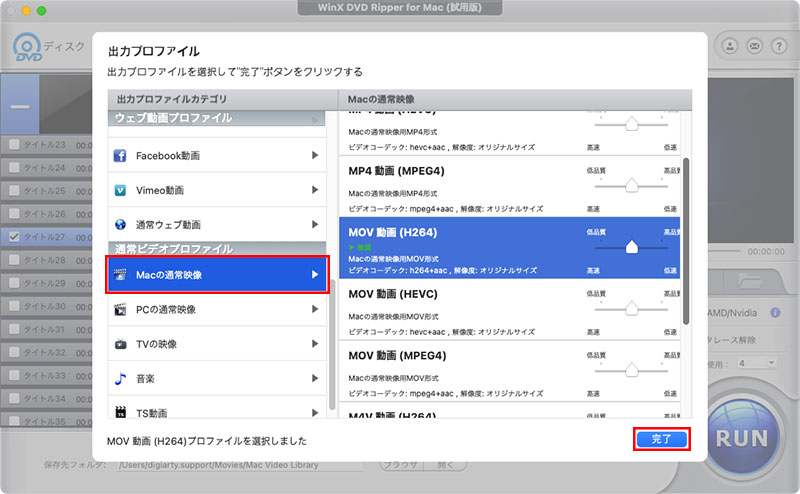This screenshot has height=494, width=800.
Task: Expand the TS動画 arrow
Action: (315, 412)
